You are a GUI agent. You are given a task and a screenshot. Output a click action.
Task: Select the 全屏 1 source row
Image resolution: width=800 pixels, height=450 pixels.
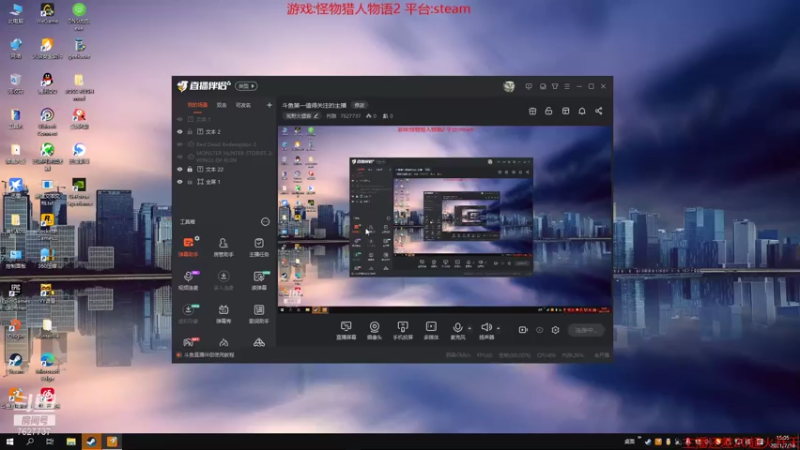coord(224,182)
